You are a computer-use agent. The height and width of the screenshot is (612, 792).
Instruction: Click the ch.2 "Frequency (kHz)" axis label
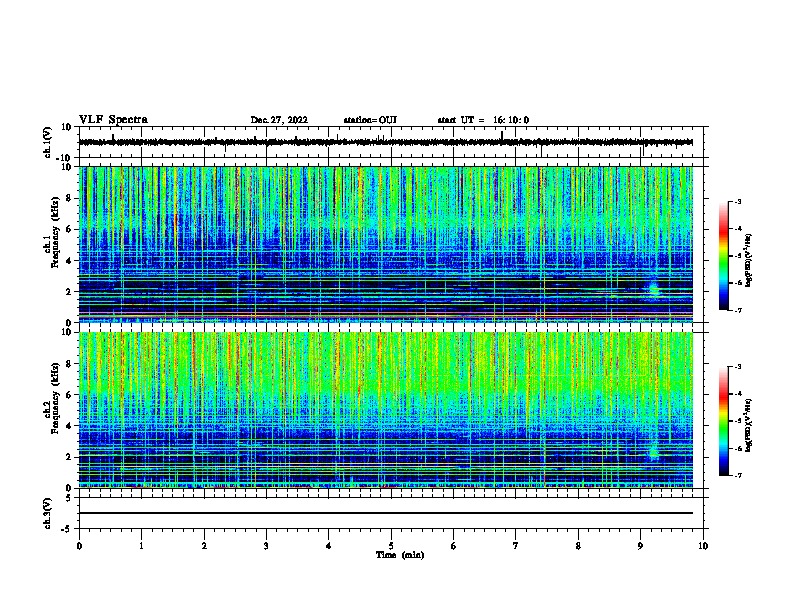point(55,398)
